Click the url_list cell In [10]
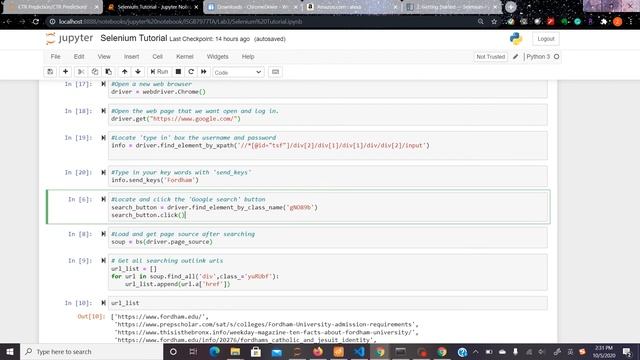The width and height of the screenshot is (640, 360). pyautogui.click(x=328, y=303)
